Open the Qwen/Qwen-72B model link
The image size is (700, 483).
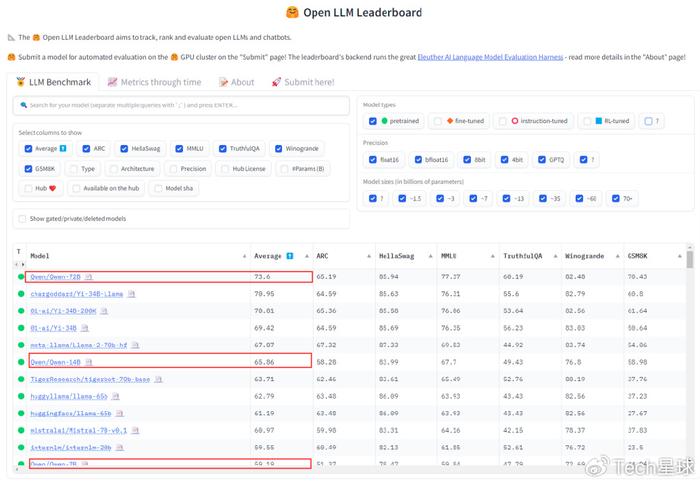click(x=55, y=277)
